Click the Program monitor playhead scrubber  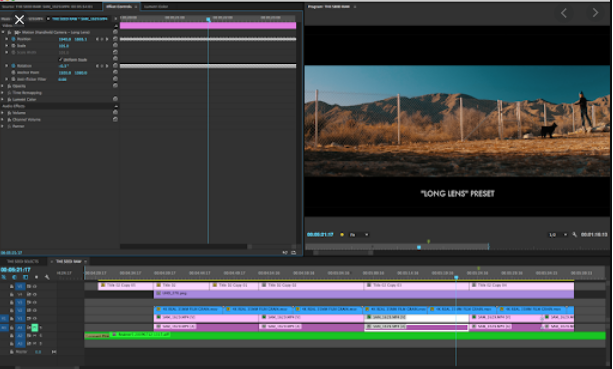tap(419, 247)
